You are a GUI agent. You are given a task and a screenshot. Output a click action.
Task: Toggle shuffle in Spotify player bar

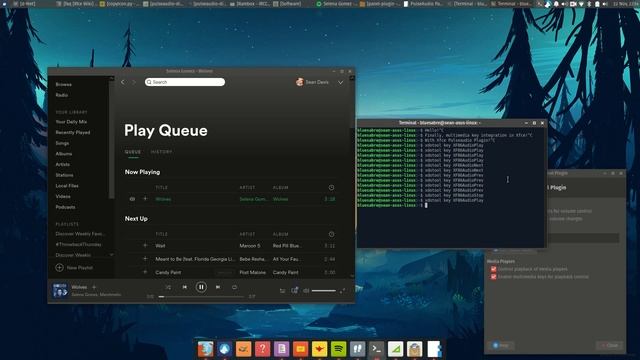[168, 287]
